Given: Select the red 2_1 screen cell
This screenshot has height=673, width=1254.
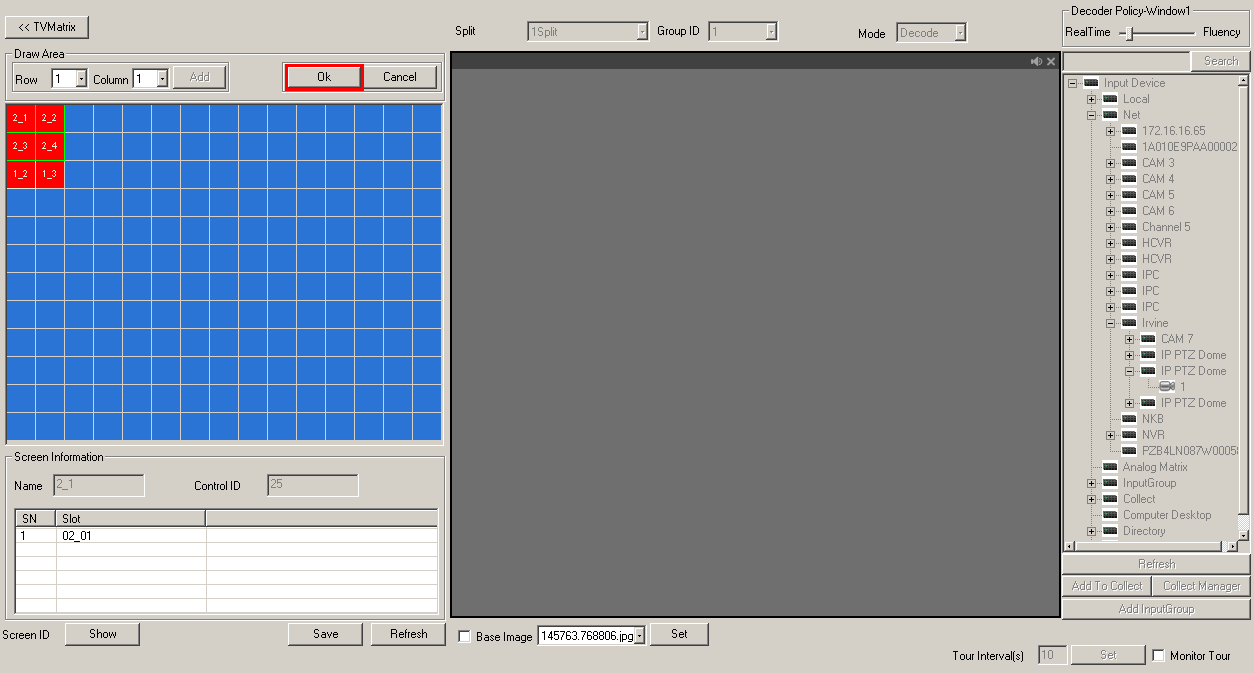Looking at the screenshot, I should [20, 118].
